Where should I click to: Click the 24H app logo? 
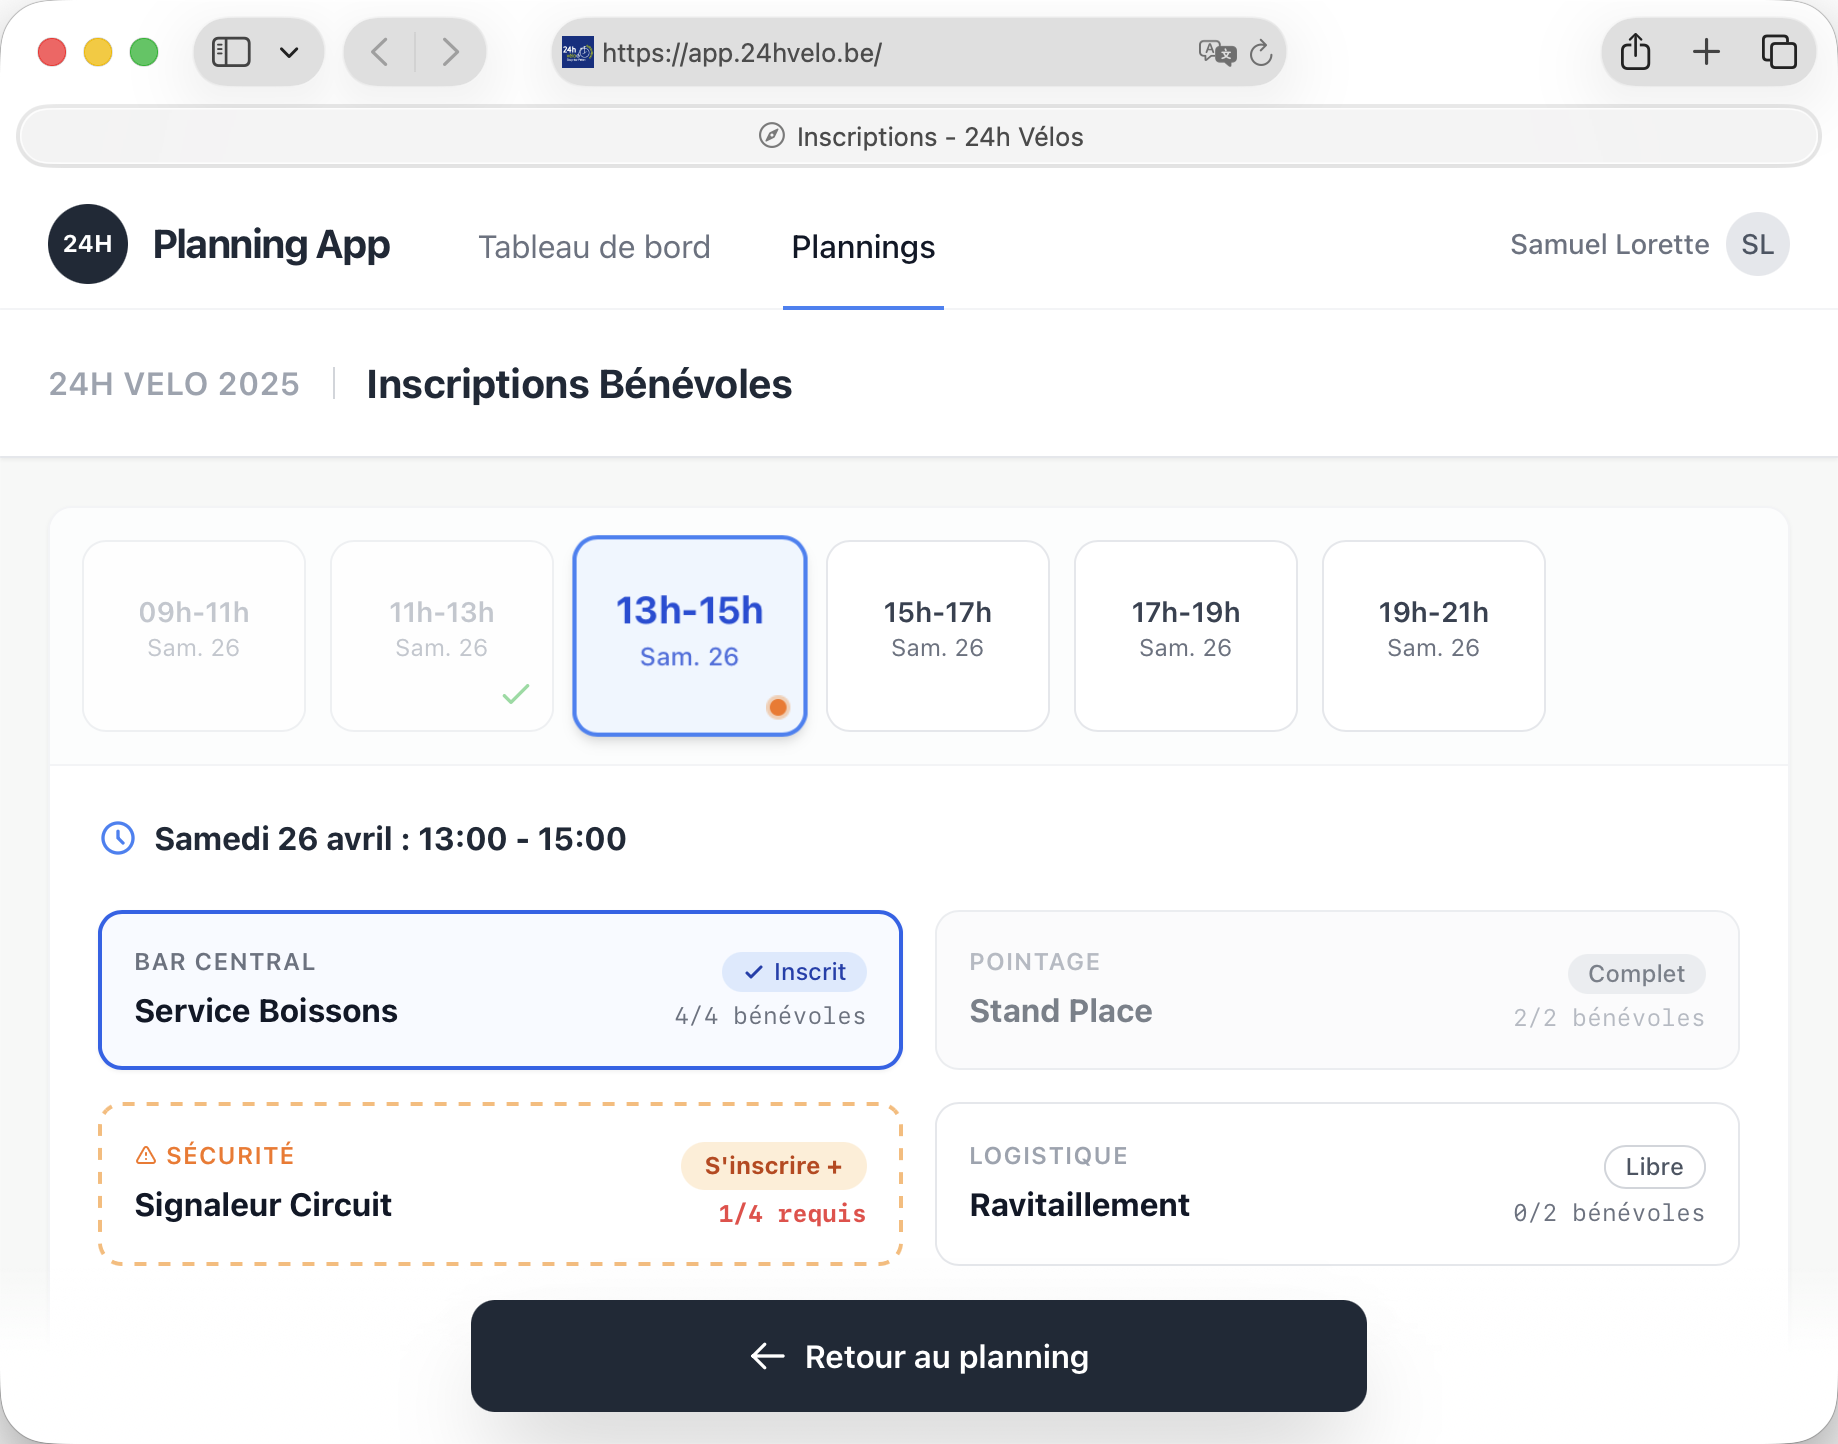point(88,244)
